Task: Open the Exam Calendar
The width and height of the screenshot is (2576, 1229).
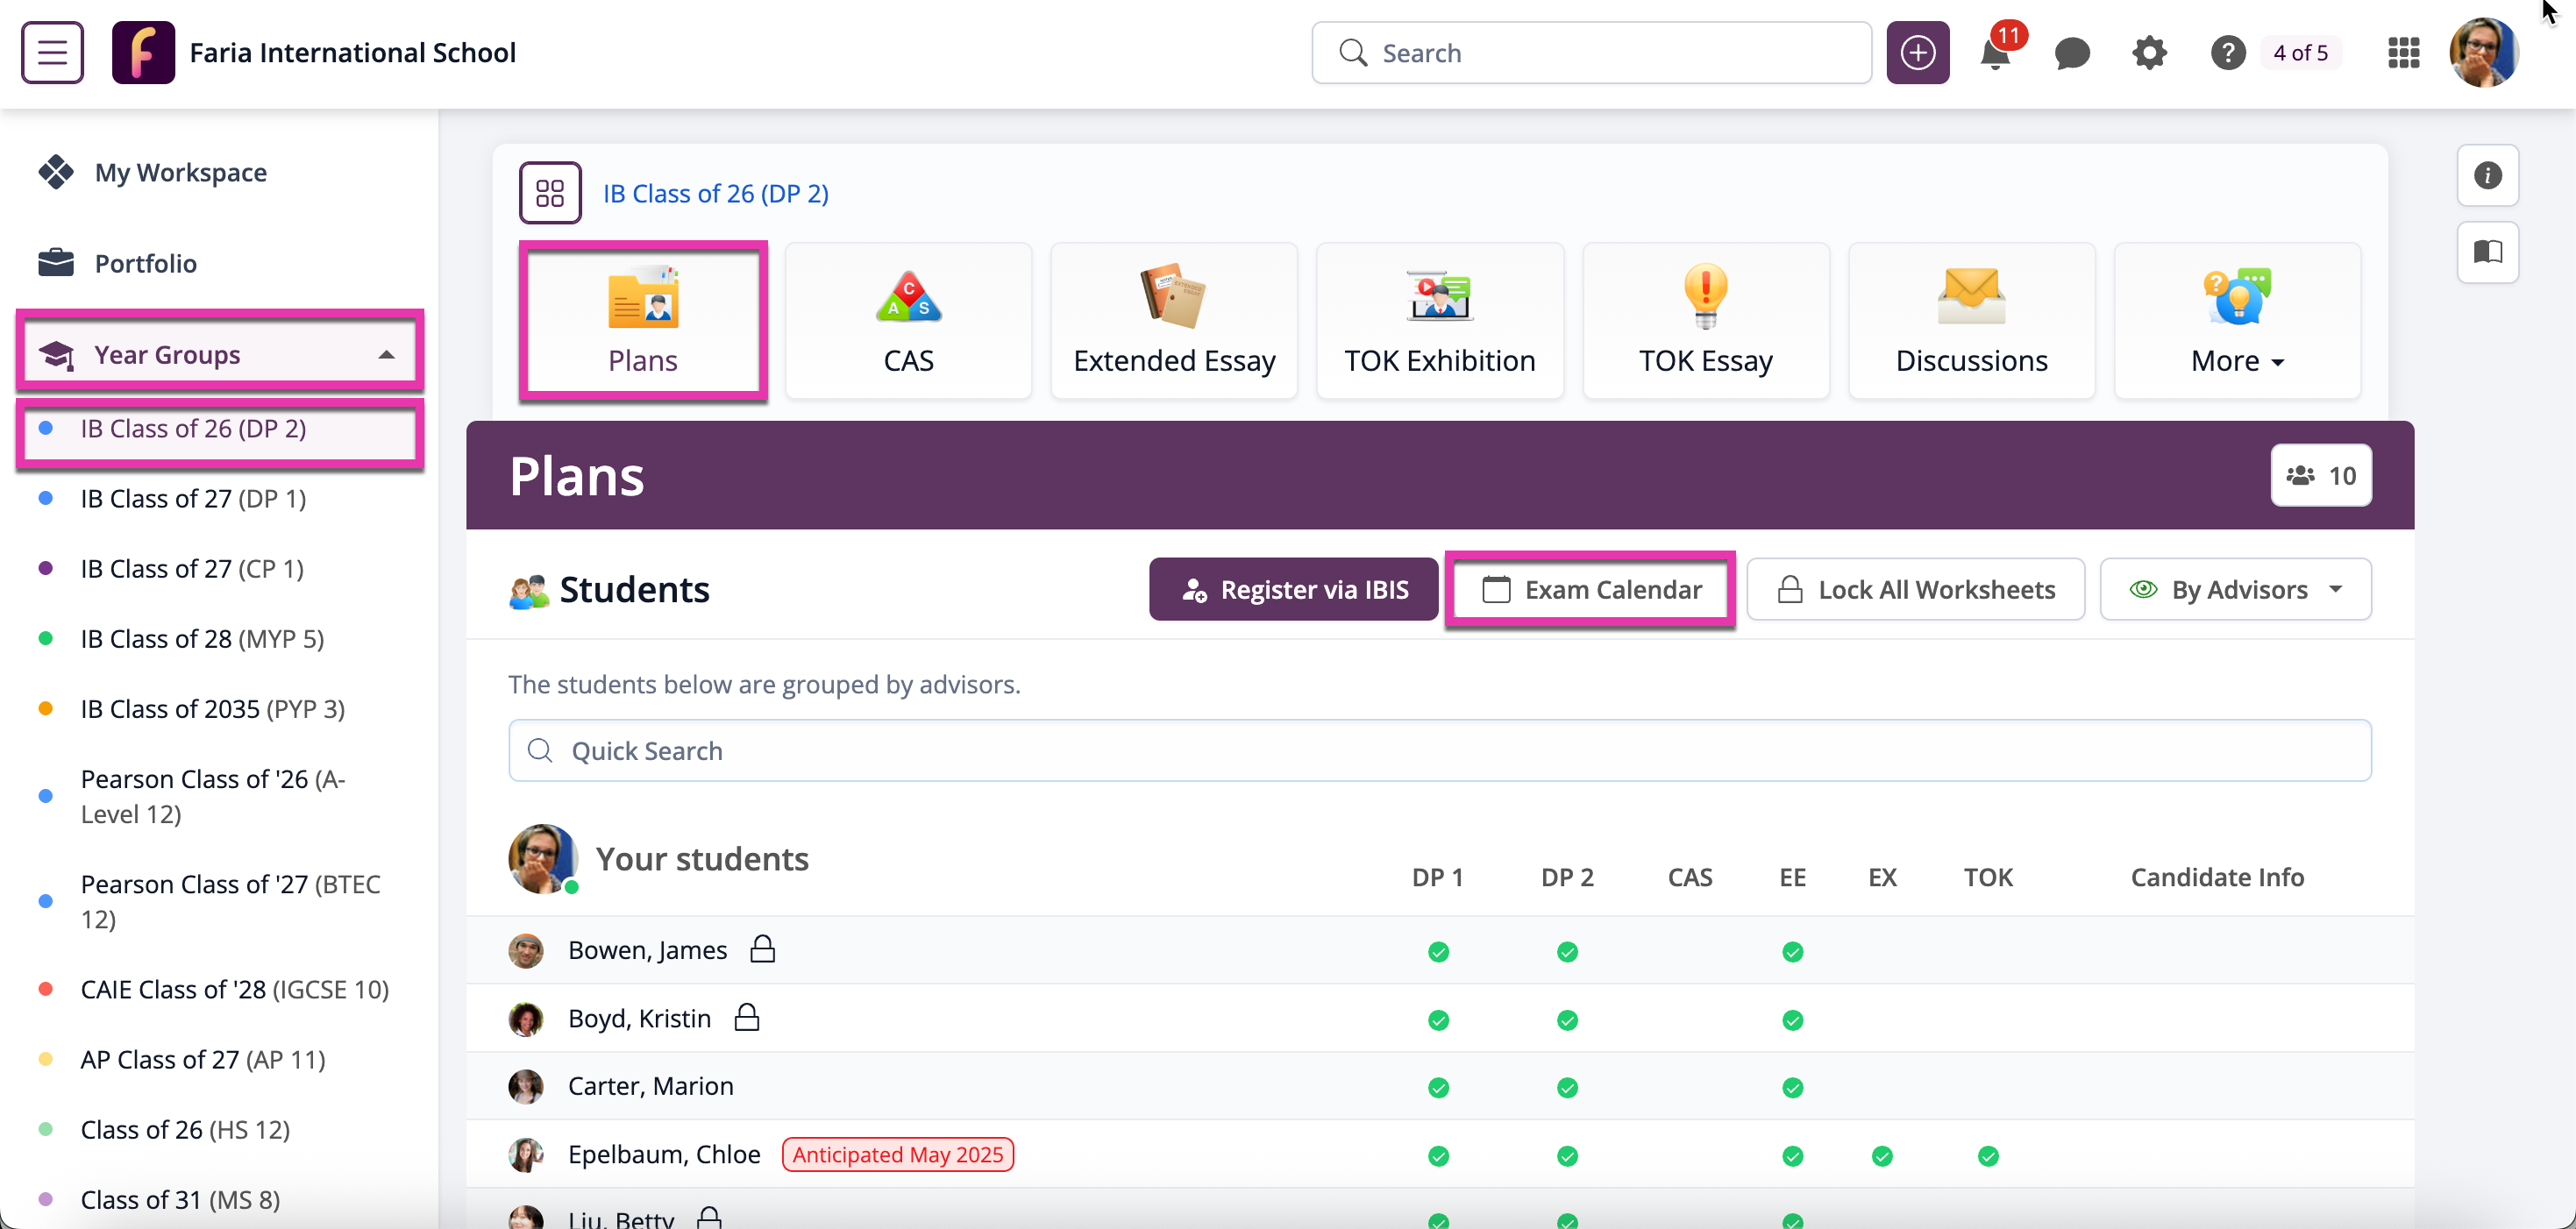Action: [1590, 589]
